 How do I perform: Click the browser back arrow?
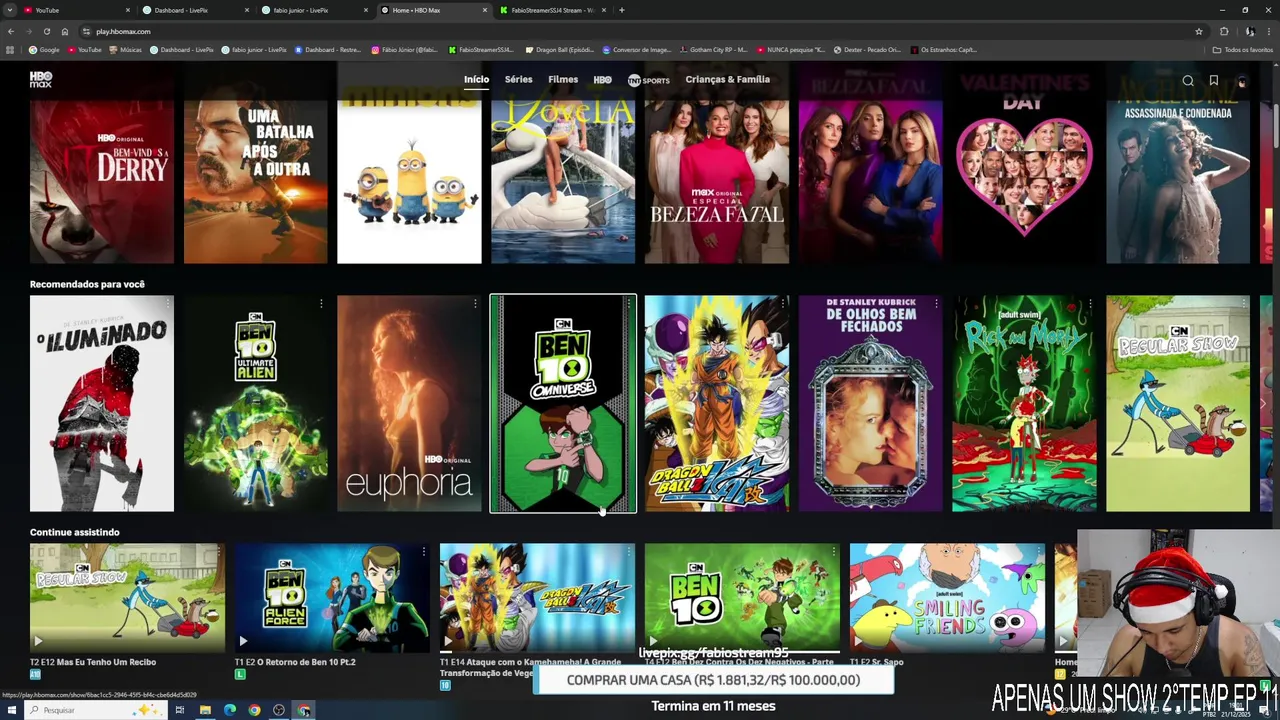tap(11, 31)
